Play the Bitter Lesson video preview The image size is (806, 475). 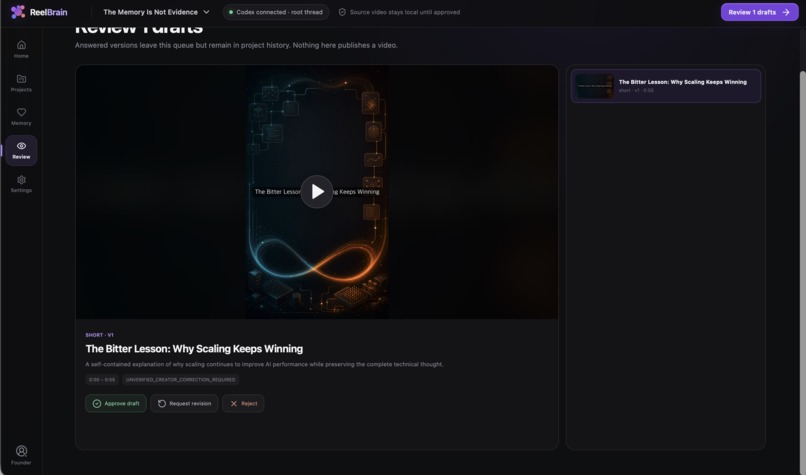pos(317,192)
